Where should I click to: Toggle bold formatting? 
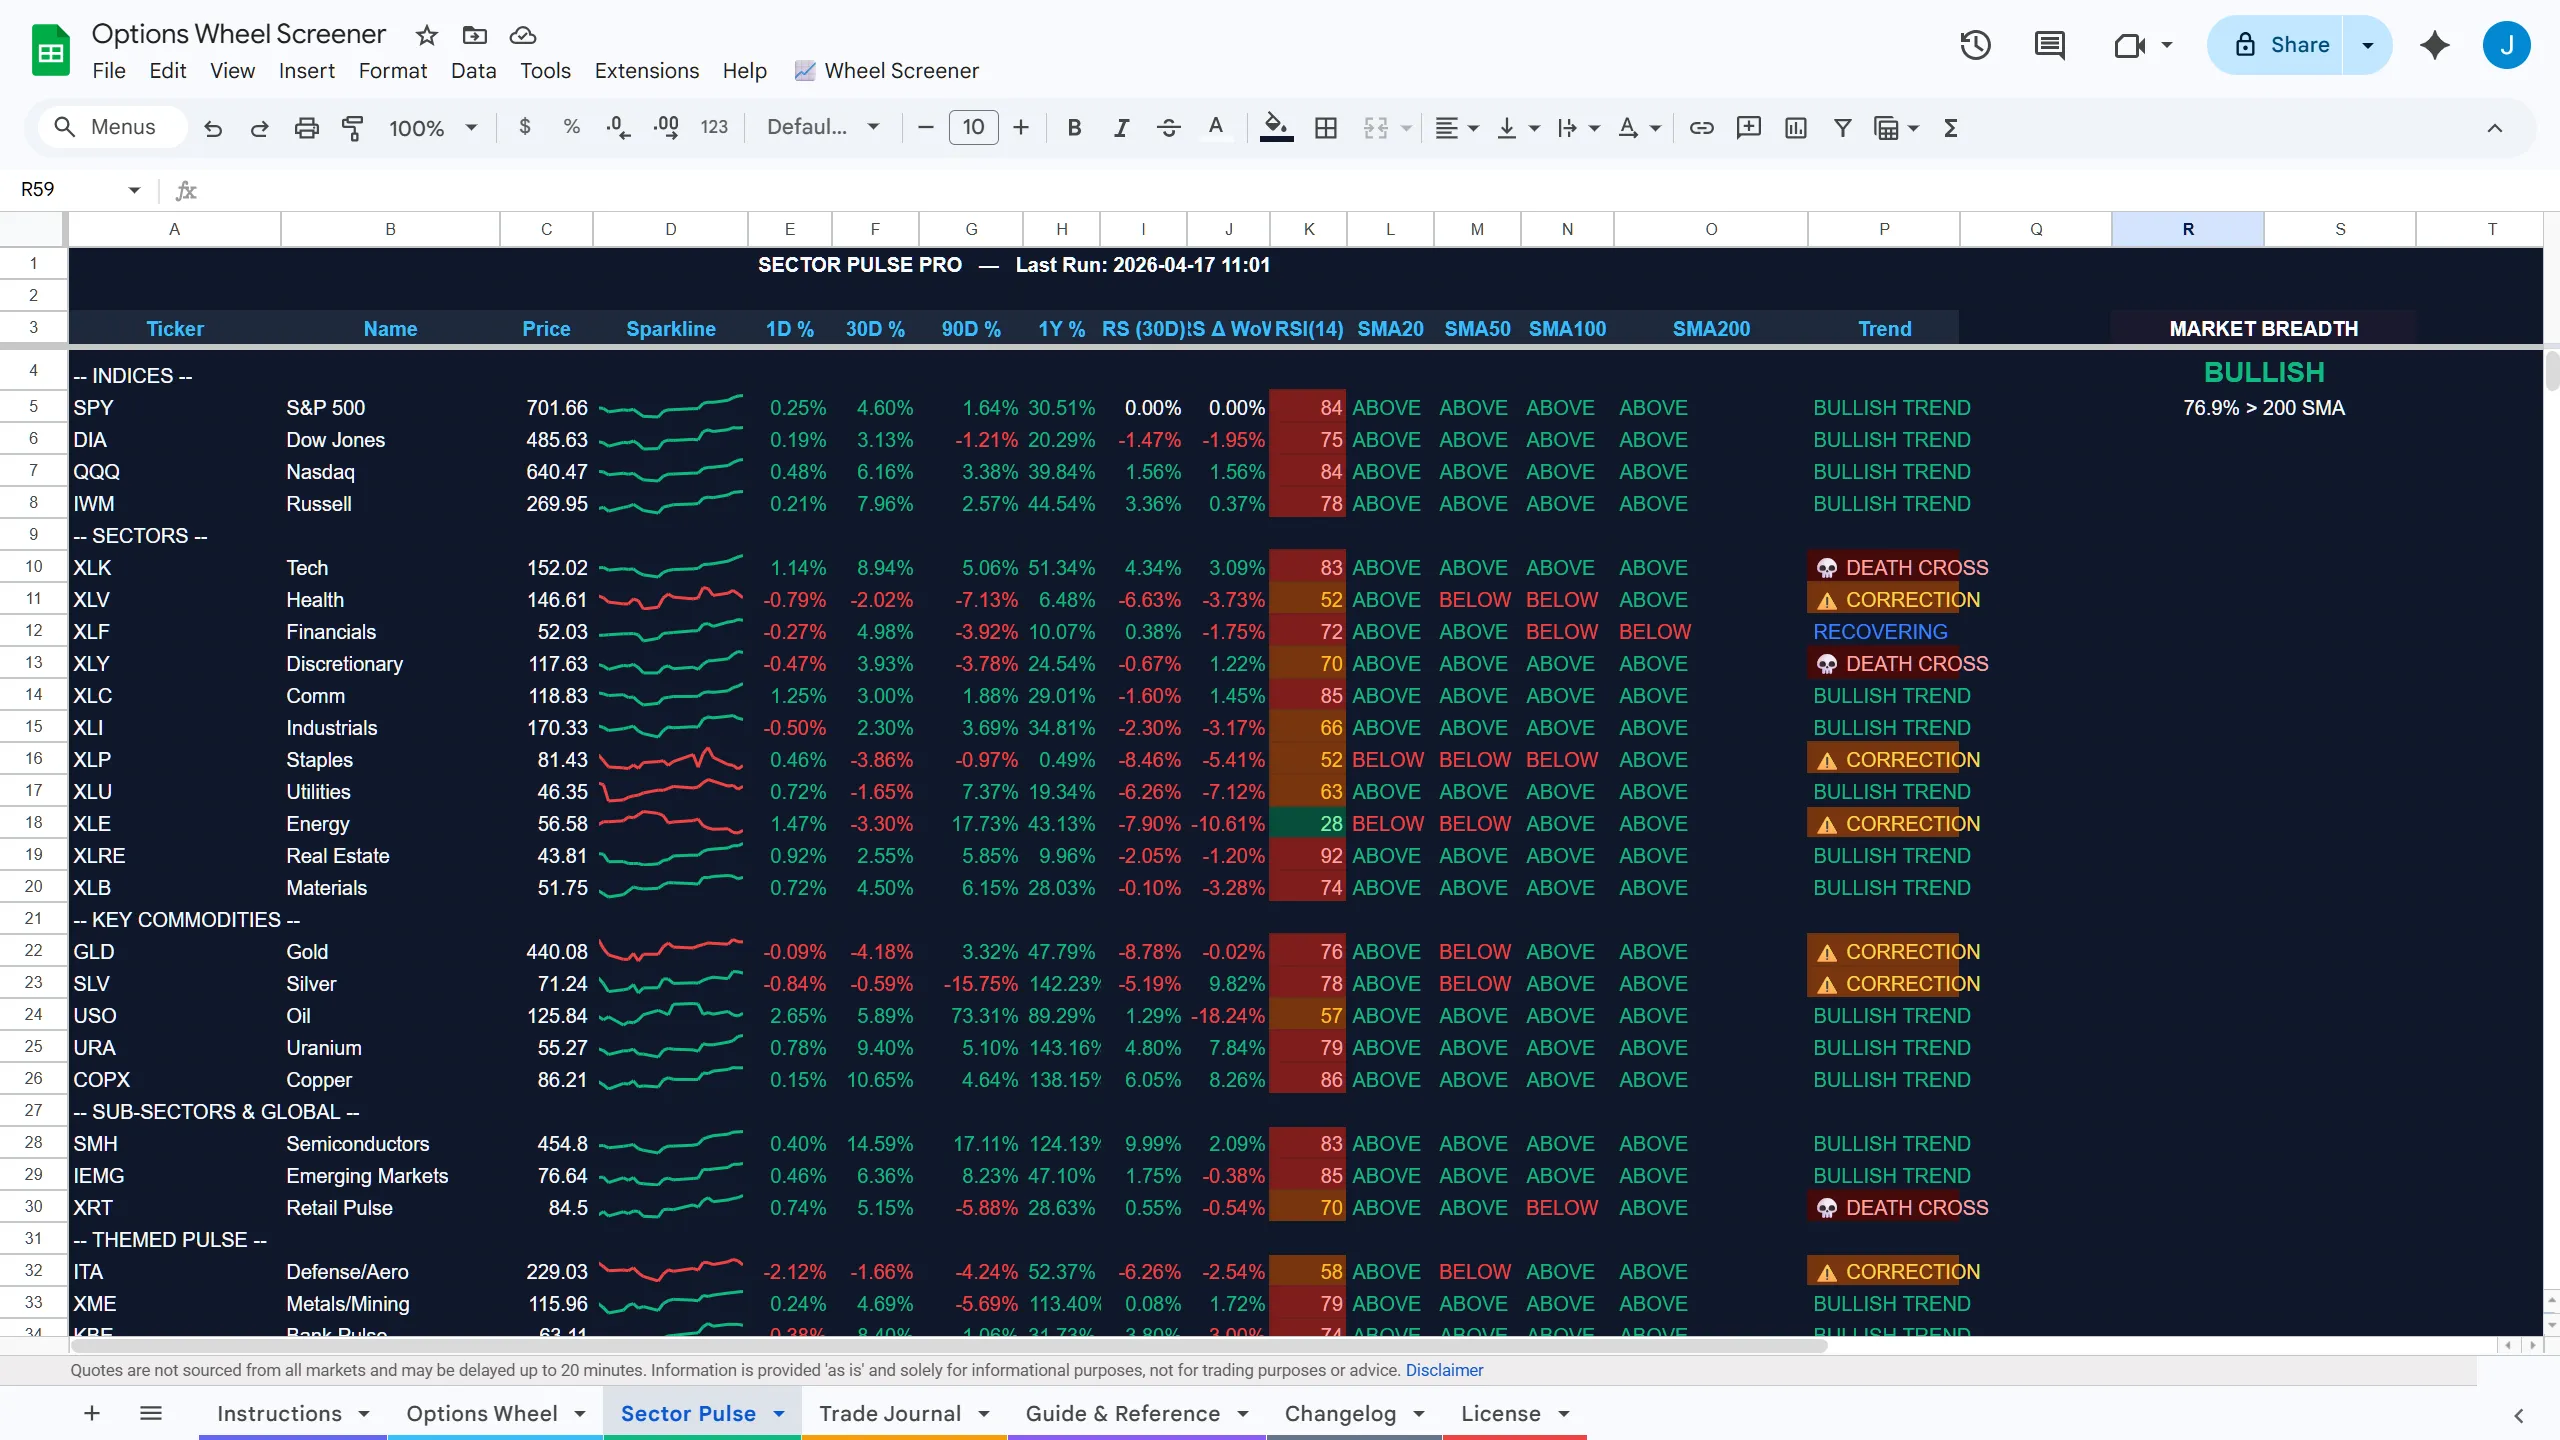point(1074,128)
